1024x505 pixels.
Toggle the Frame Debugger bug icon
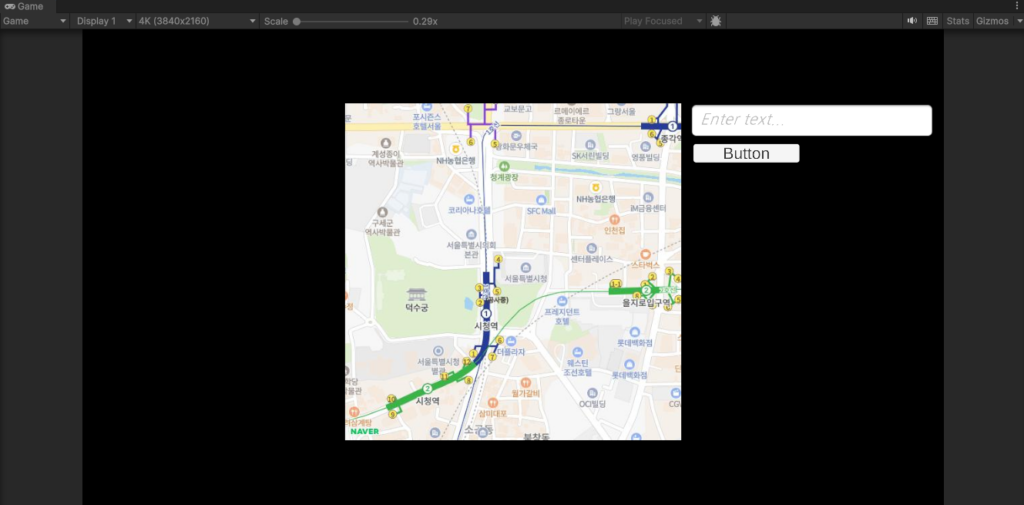716,21
